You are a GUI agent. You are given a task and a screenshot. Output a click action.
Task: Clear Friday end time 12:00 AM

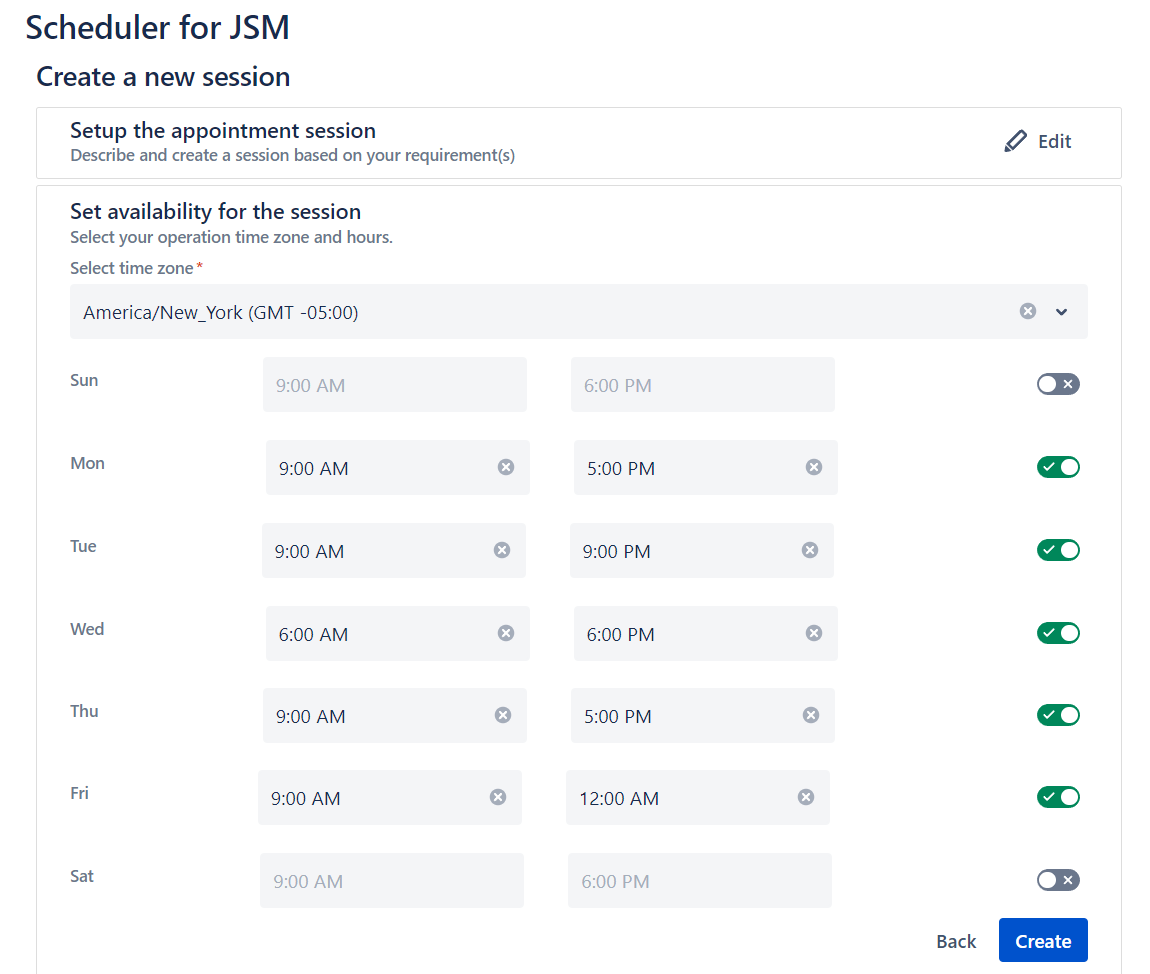click(x=805, y=797)
